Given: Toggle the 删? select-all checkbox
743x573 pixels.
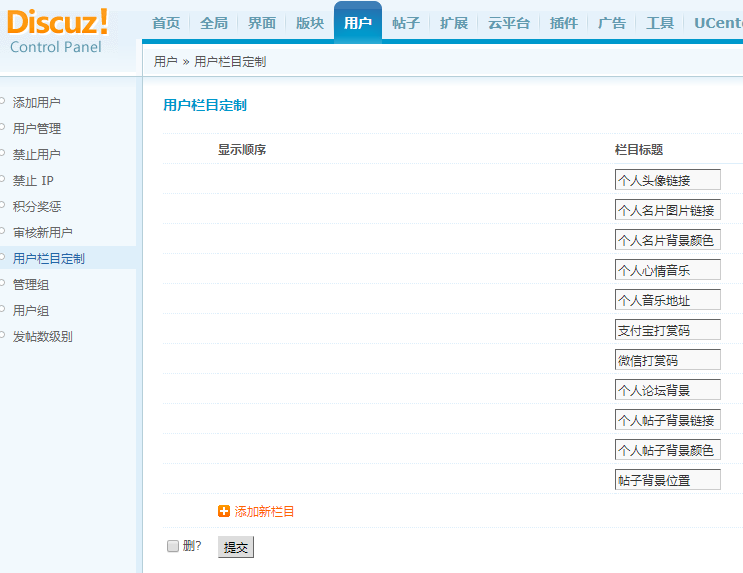Looking at the screenshot, I should coord(173,546).
